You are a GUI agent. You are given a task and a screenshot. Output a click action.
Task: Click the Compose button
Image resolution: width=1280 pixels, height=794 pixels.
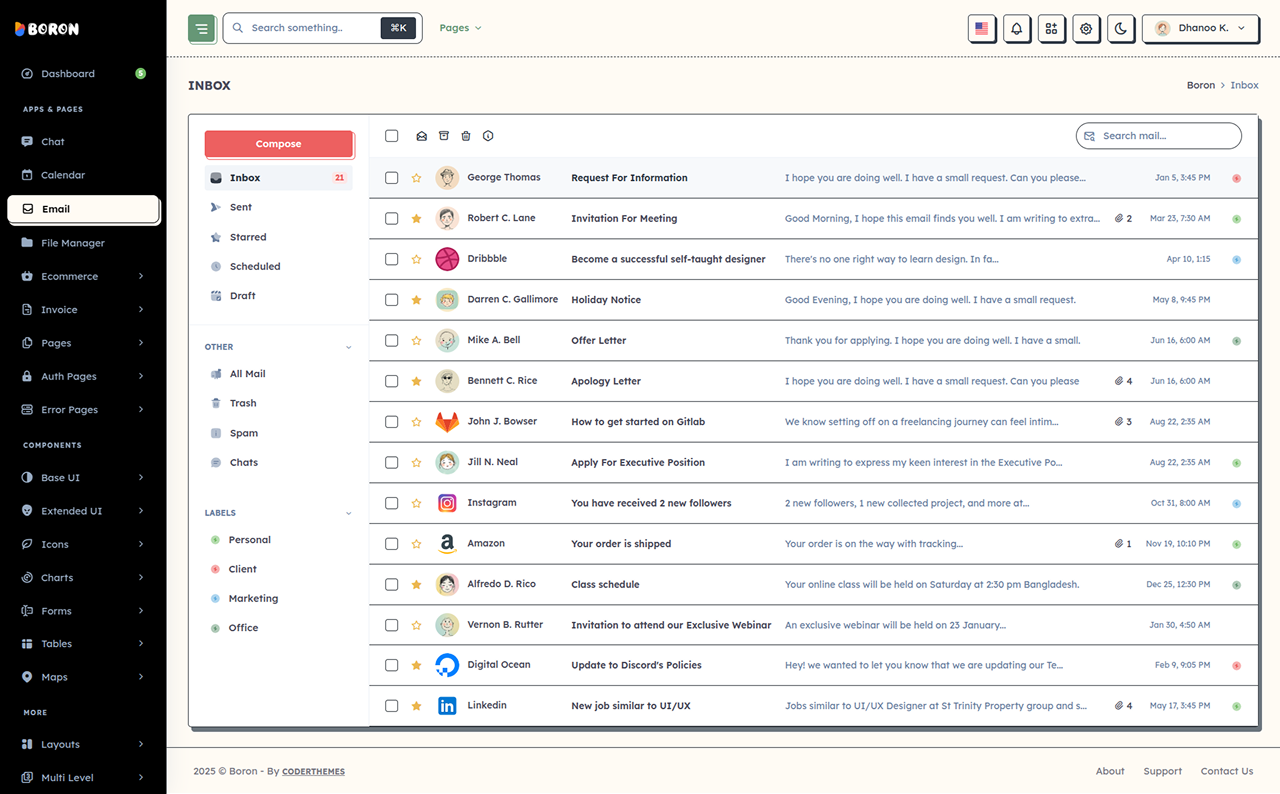point(279,144)
